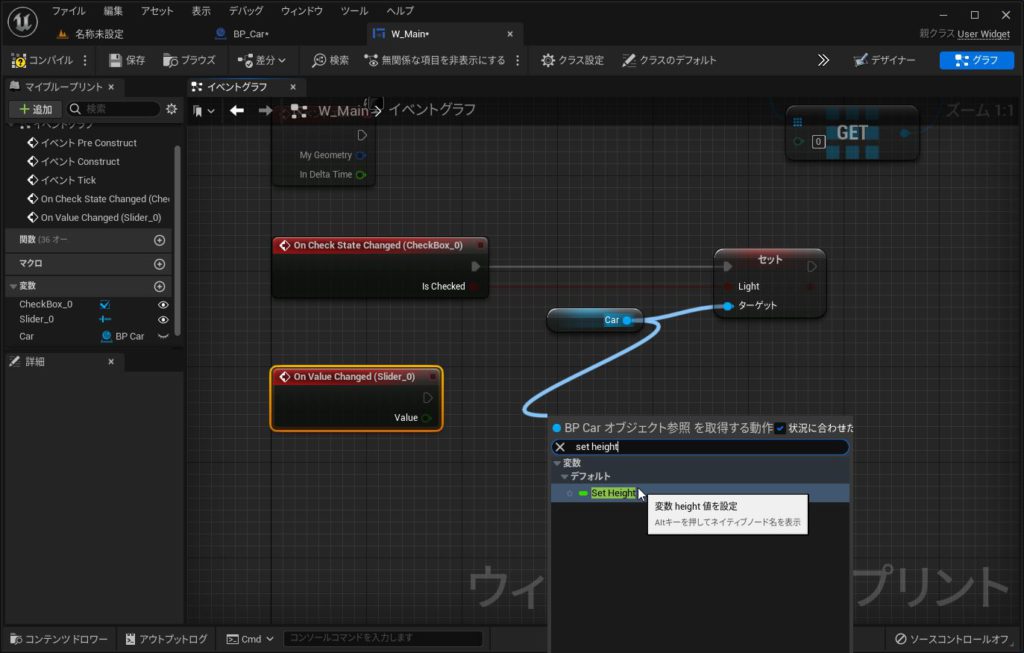1024x653 pixels.
Task: Click the Car variable node
Action: [x=594, y=320]
